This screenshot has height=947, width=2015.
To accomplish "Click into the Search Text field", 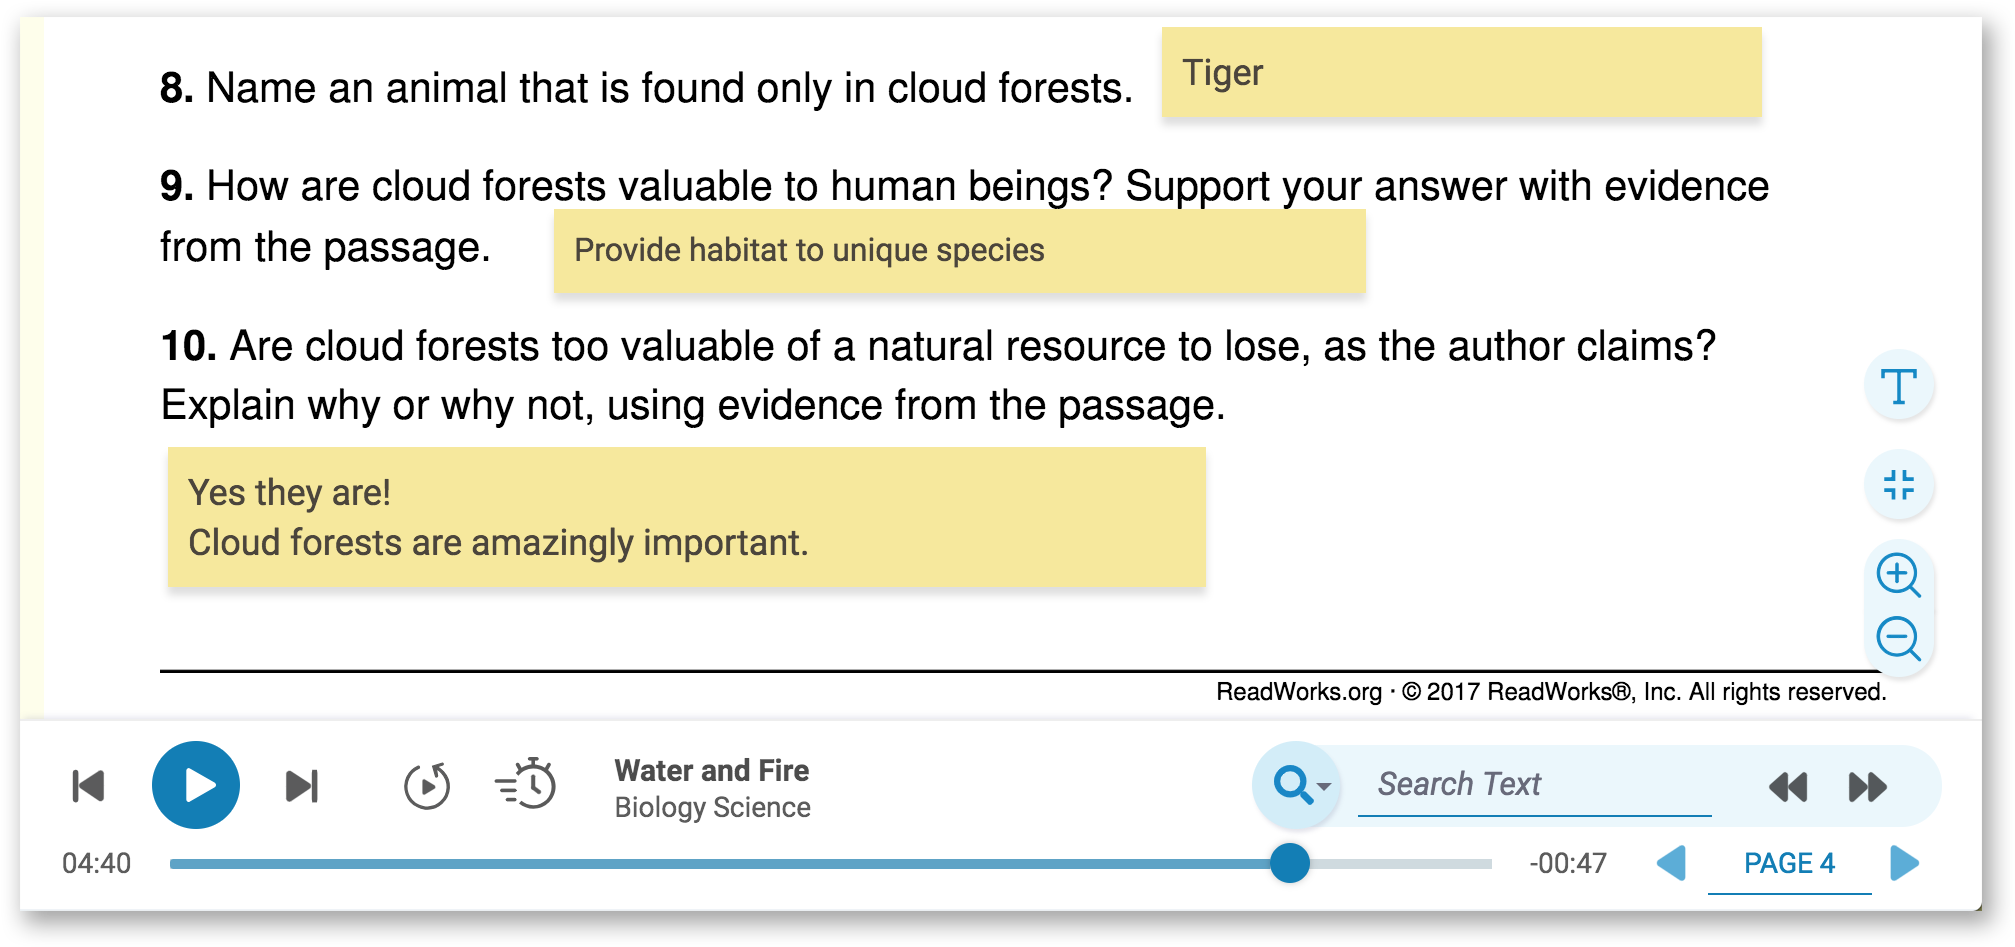I will coord(1534,785).
